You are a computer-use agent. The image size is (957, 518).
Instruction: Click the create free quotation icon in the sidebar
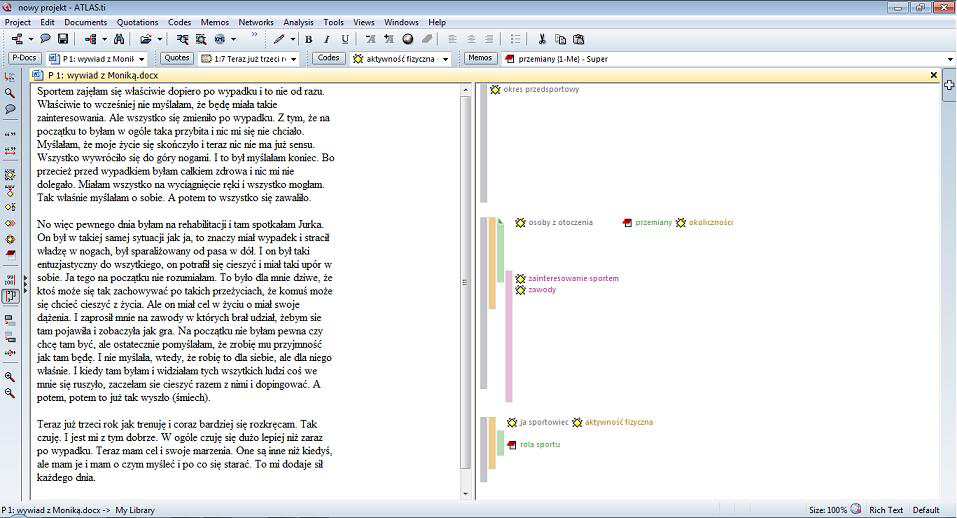point(10,134)
